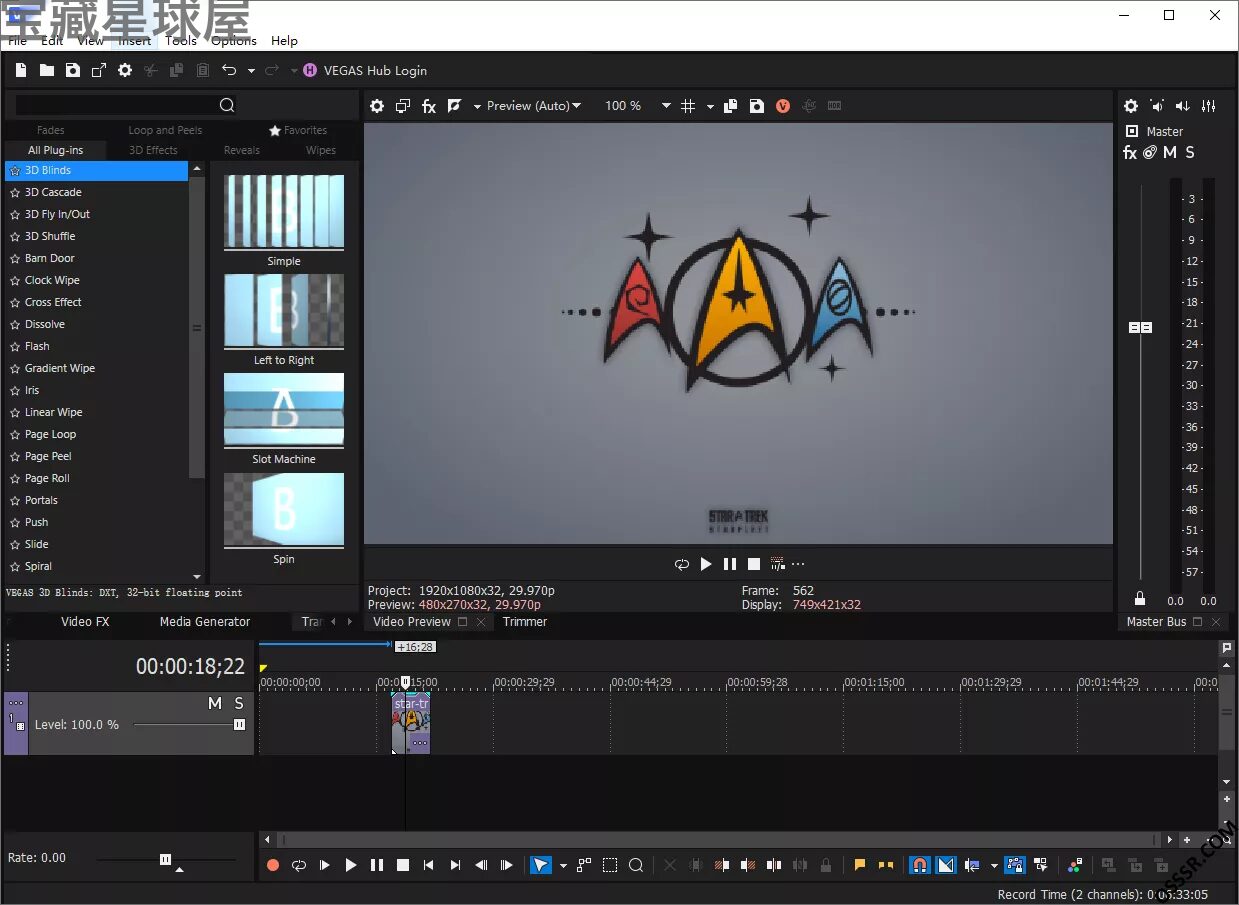Open the Video Preview settings gear
This screenshot has height=905, width=1239.
pos(377,106)
